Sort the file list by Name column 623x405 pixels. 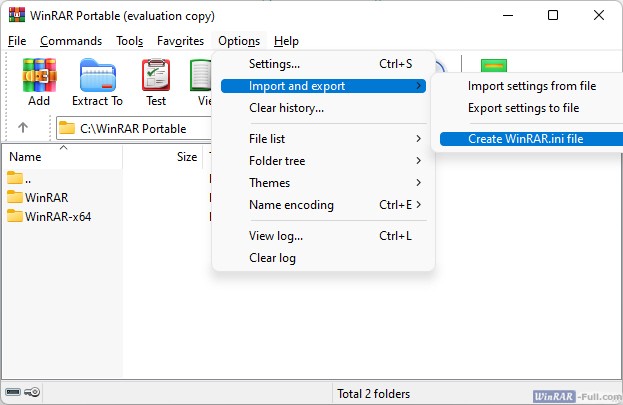(26, 157)
